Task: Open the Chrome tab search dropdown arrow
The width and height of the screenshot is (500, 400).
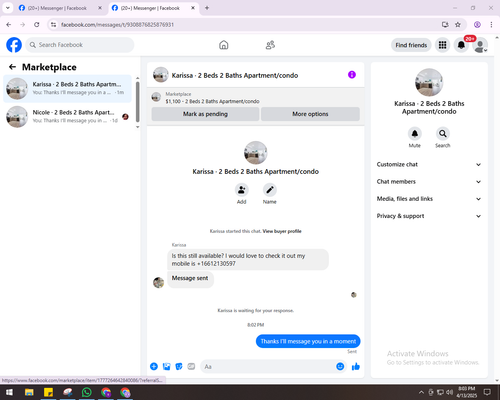Action: tap(7, 8)
